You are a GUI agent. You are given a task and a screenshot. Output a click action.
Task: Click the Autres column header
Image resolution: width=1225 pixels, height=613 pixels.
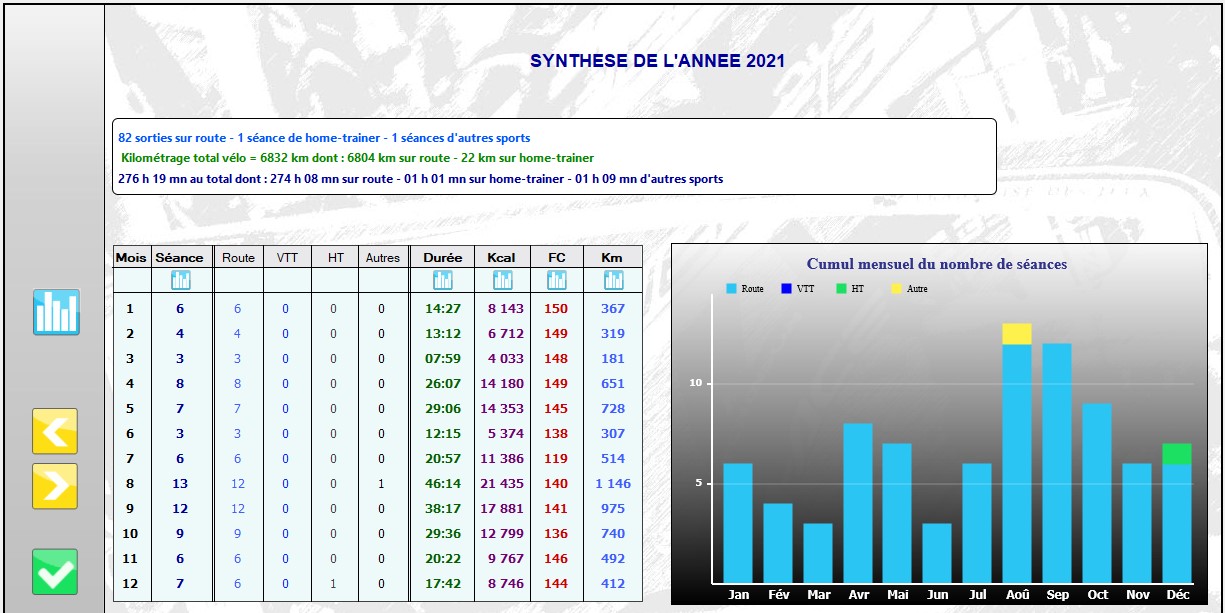point(382,257)
